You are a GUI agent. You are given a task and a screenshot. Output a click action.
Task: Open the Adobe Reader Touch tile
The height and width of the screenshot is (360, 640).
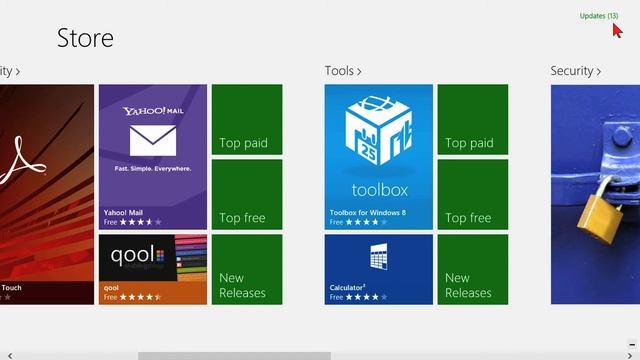47,194
